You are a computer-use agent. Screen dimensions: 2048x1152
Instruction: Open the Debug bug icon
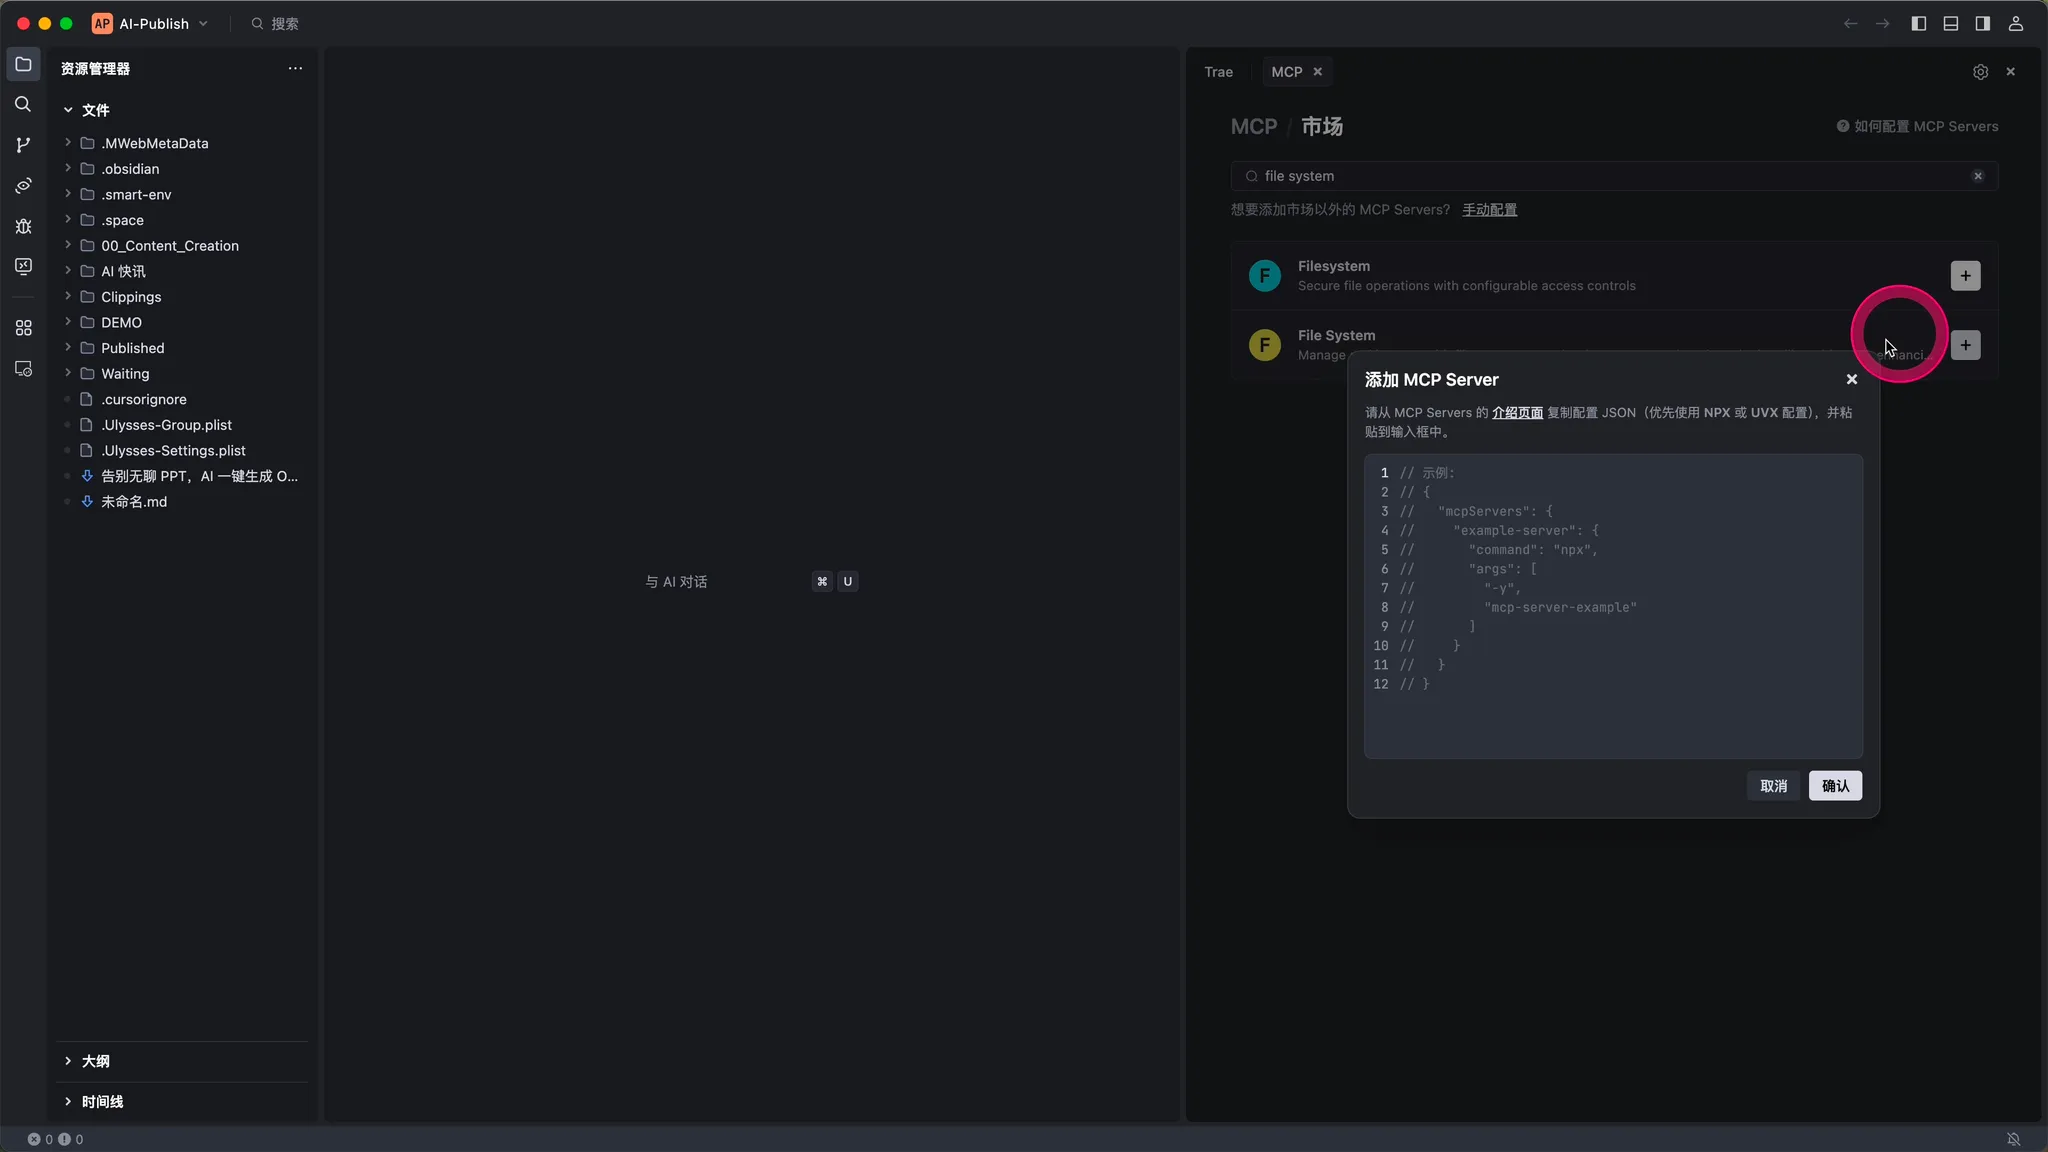(x=23, y=226)
